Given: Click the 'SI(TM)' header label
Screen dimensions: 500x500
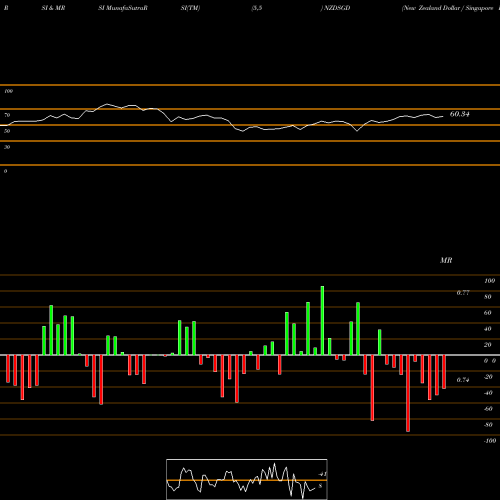Looking at the screenshot, I should click(190, 8).
